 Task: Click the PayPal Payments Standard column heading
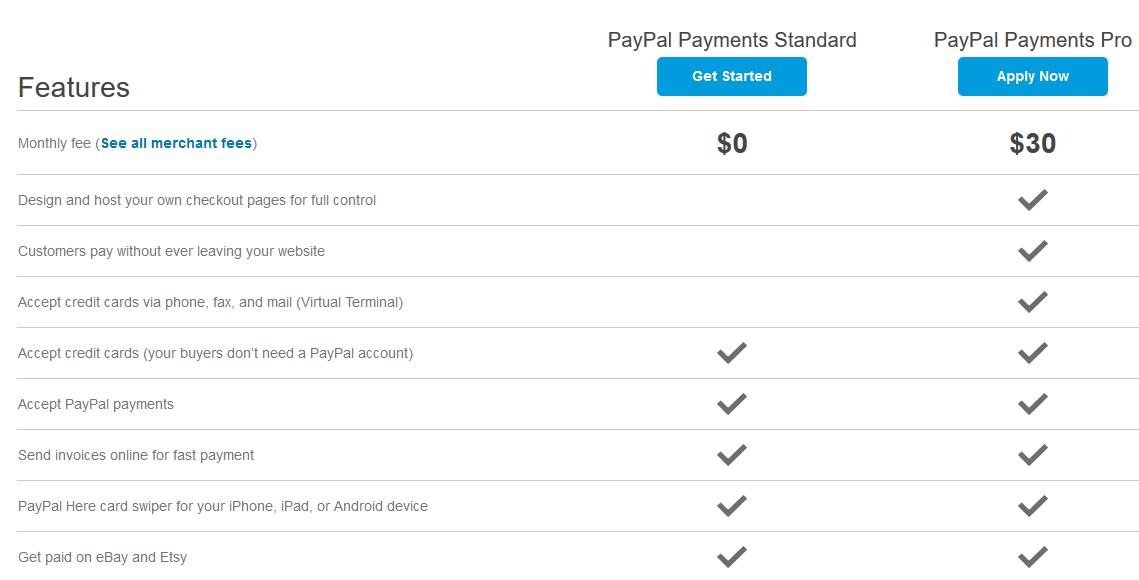point(732,40)
